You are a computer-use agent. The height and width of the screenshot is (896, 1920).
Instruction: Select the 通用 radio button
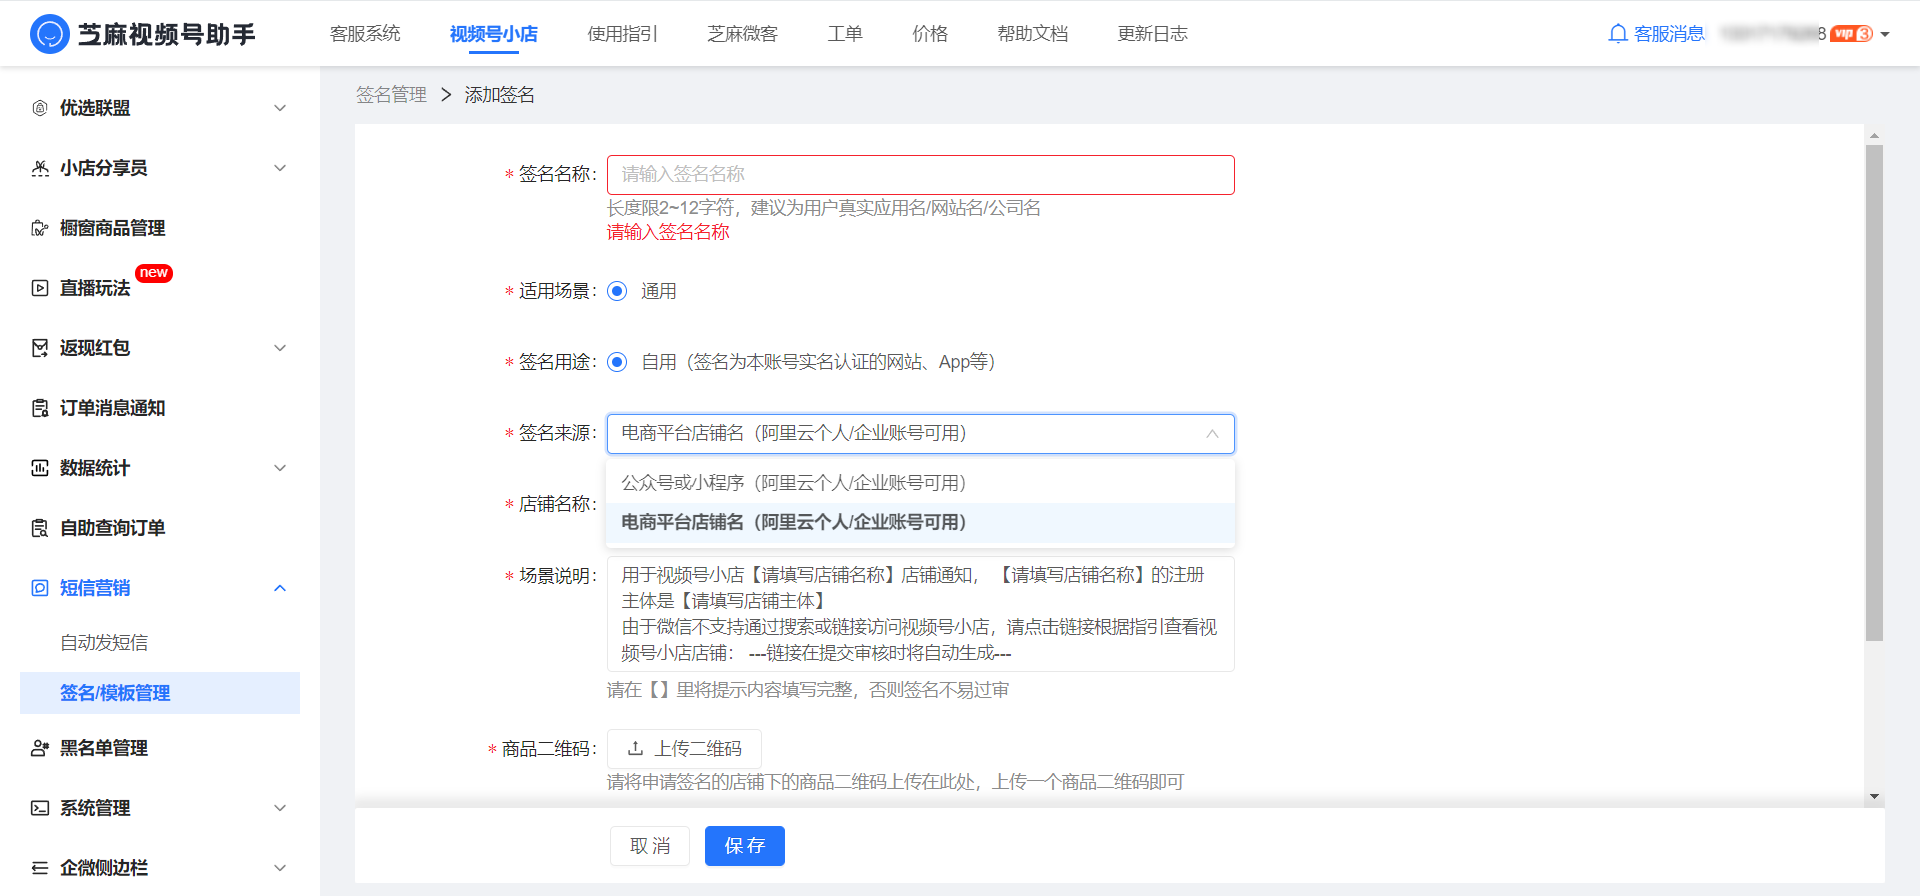617,291
